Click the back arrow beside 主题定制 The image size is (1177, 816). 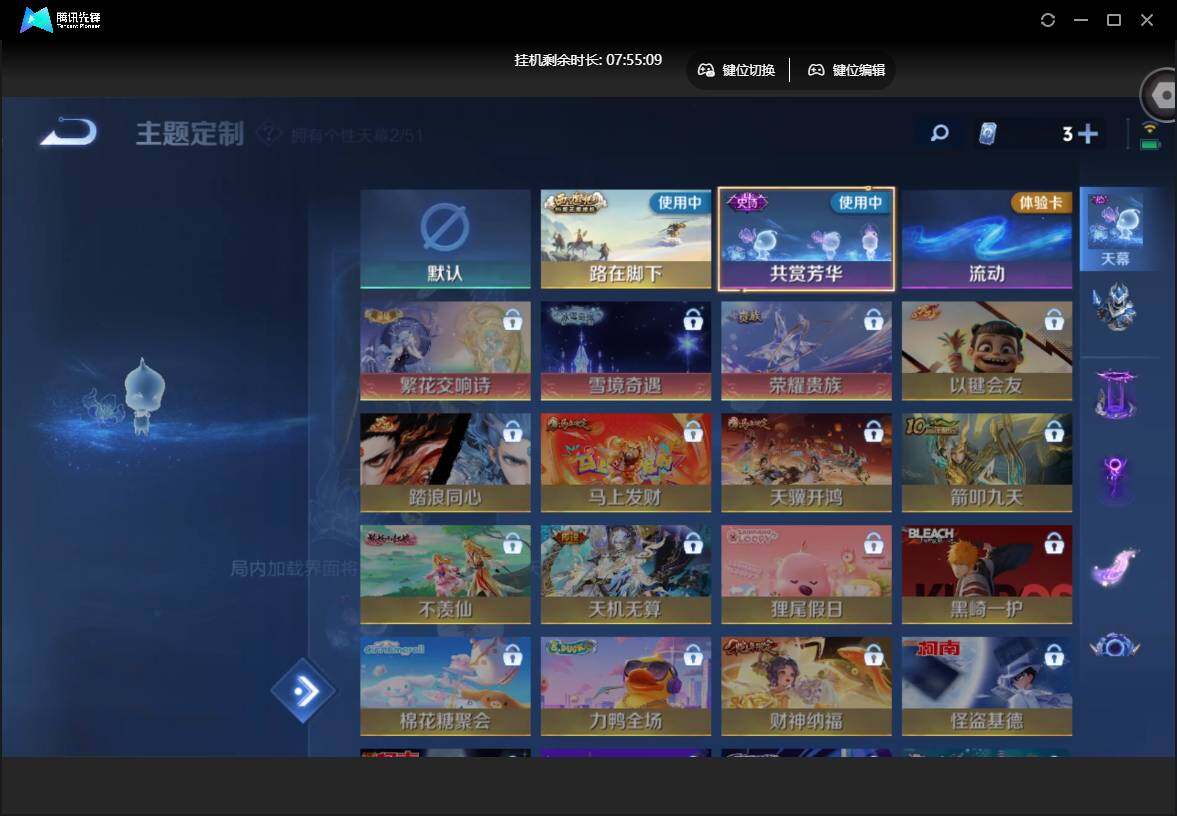[68, 132]
